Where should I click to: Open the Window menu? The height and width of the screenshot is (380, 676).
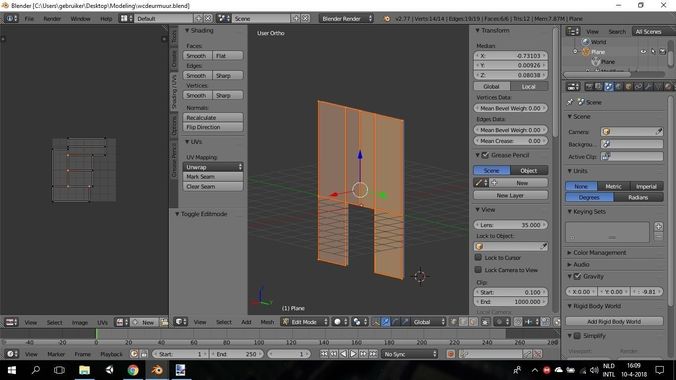tap(81, 19)
